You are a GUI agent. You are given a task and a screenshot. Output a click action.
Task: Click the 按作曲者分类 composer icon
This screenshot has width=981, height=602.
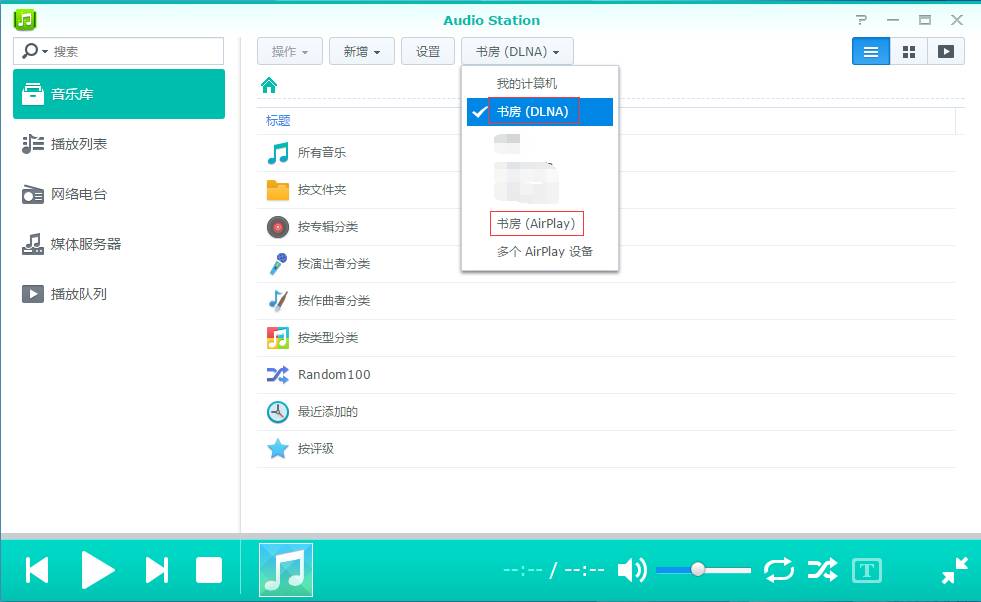(x=278, y=300)
